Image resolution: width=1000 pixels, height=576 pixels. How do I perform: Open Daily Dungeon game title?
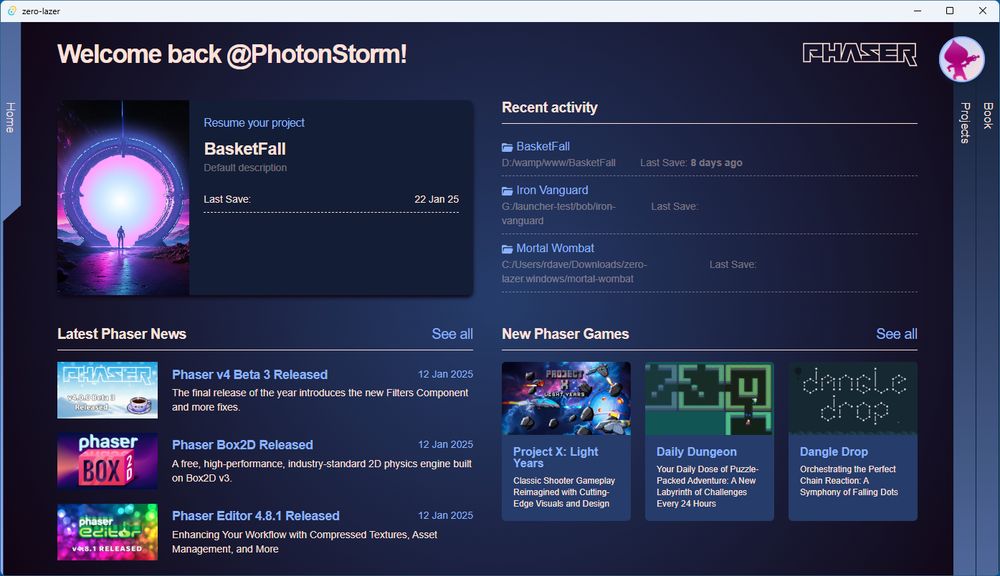click(x=696, y=452)
